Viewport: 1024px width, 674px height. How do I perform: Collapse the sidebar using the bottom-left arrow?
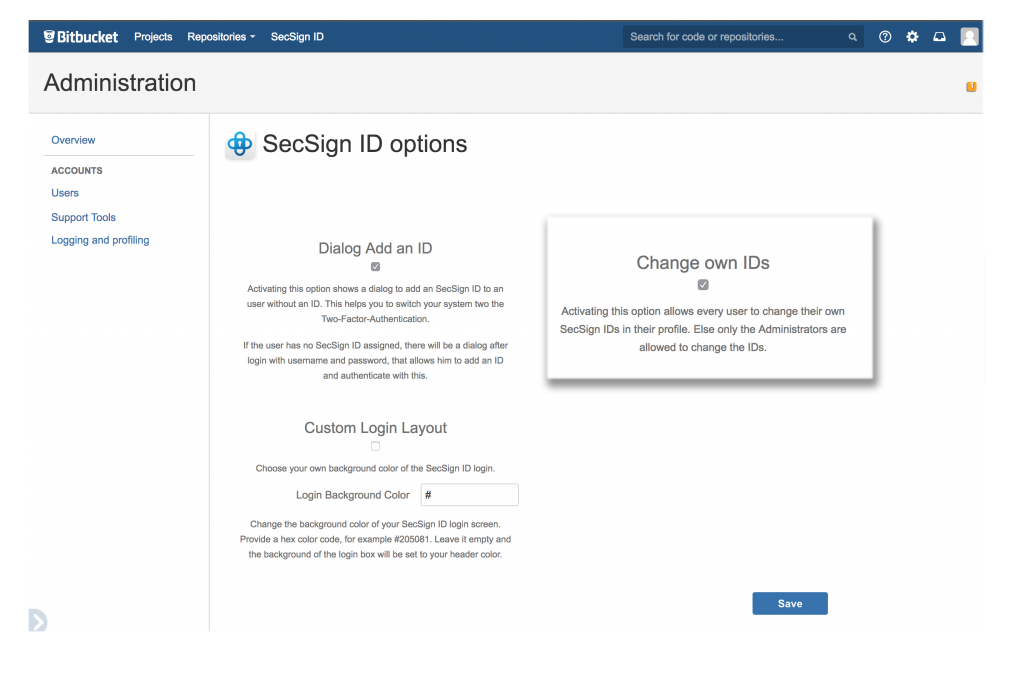coord(36,621)
